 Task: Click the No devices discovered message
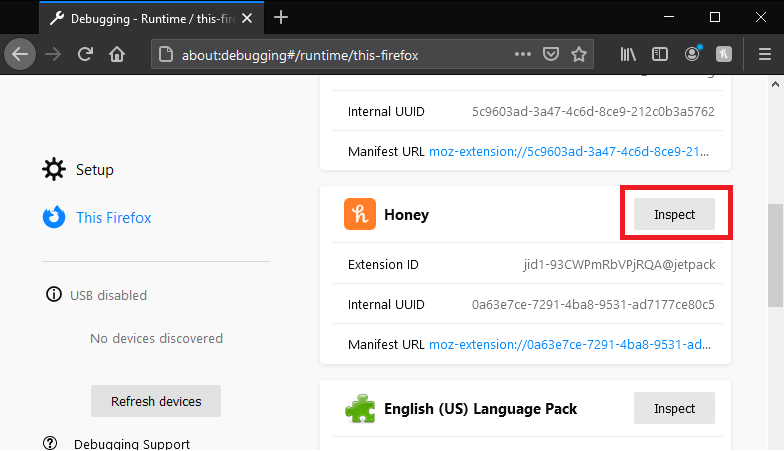coord(156,338)
